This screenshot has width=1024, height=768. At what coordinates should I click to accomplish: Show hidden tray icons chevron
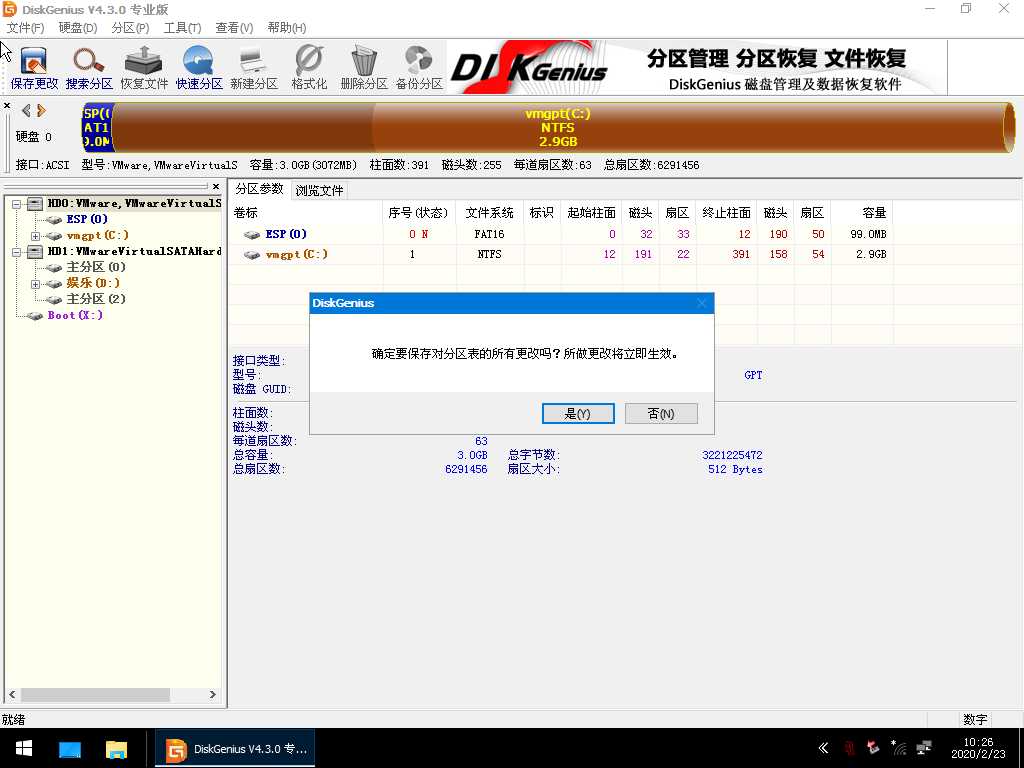[824, 748]
